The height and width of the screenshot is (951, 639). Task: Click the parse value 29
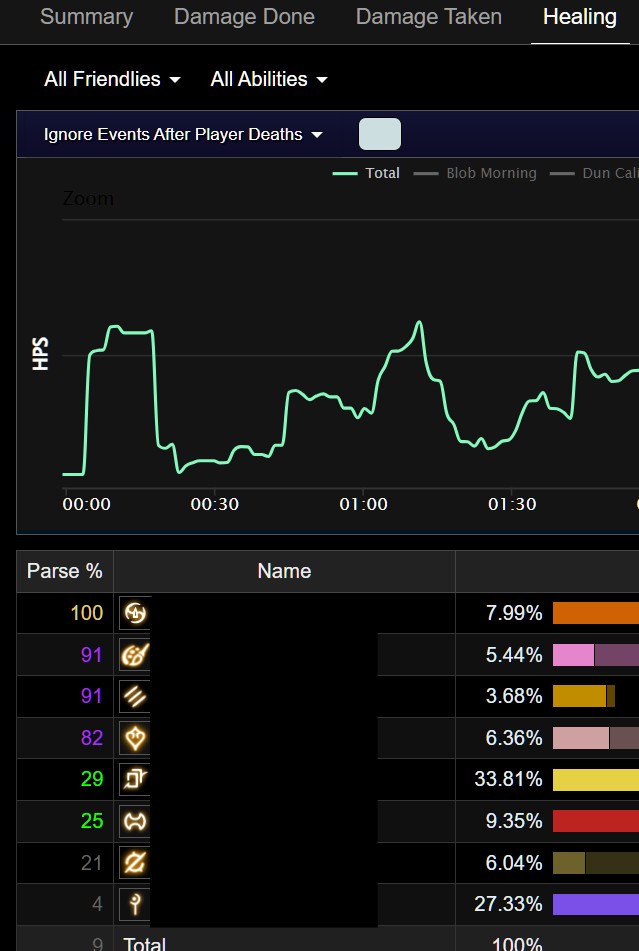(92, 779)
